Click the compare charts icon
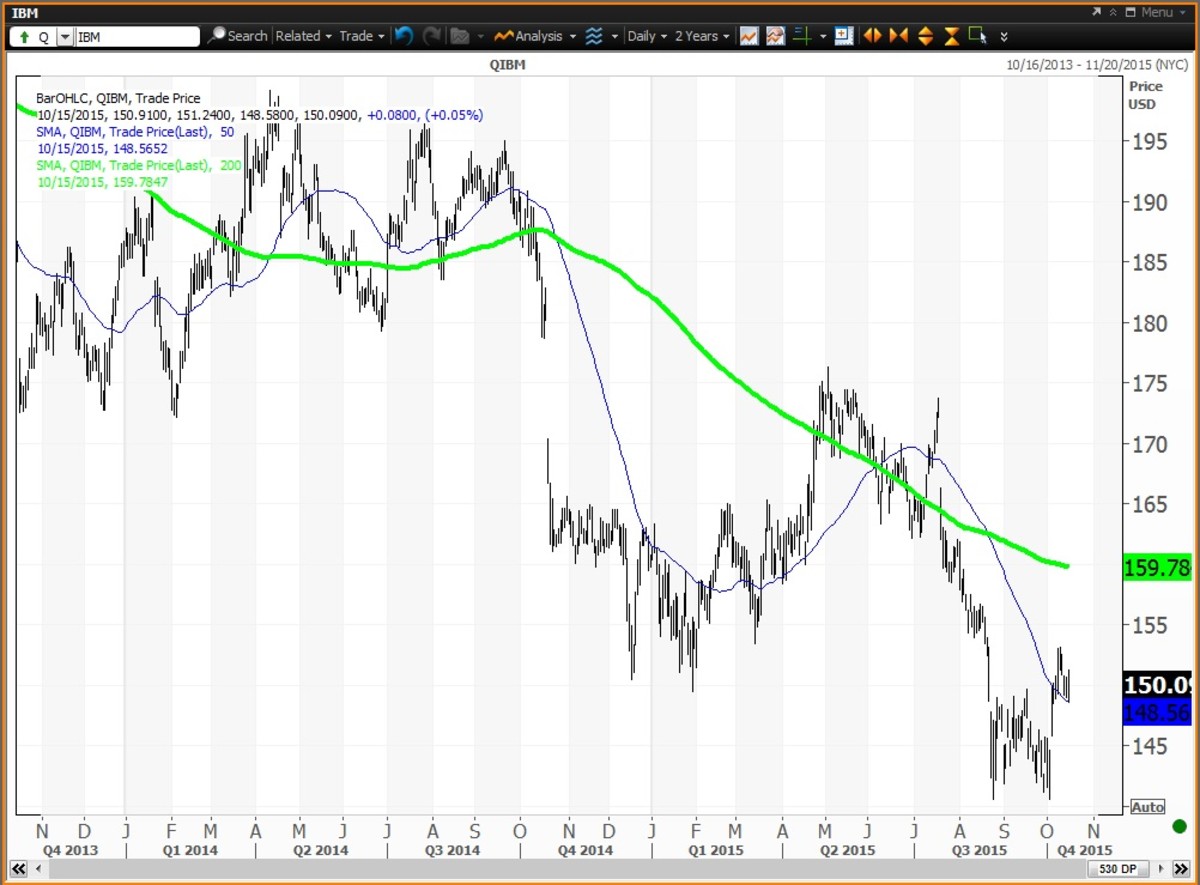 coord(775,36)
